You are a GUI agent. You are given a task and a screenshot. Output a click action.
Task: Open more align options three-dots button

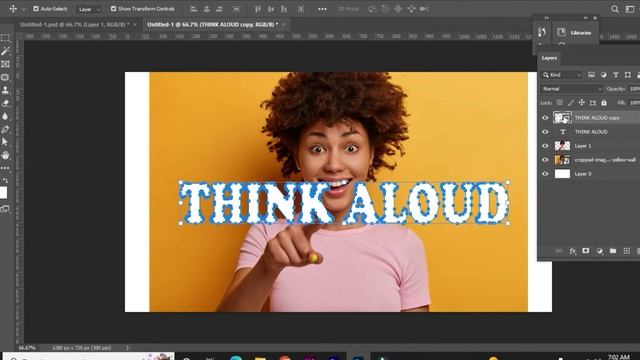click(322, 9)
